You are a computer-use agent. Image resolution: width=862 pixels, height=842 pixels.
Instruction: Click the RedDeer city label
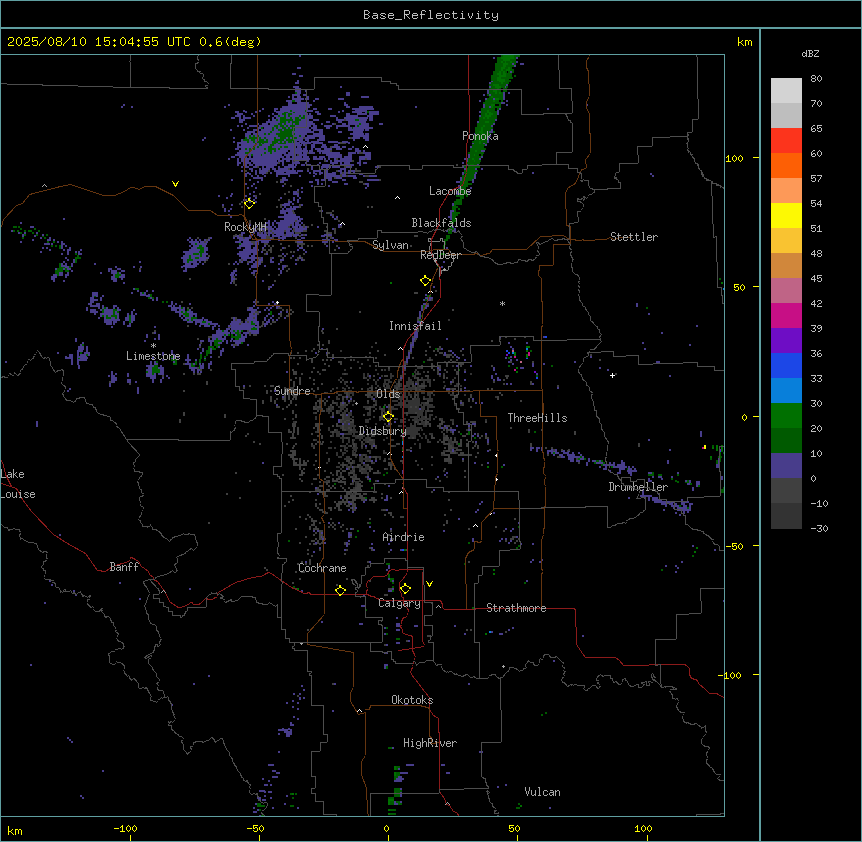pos(440,255)
